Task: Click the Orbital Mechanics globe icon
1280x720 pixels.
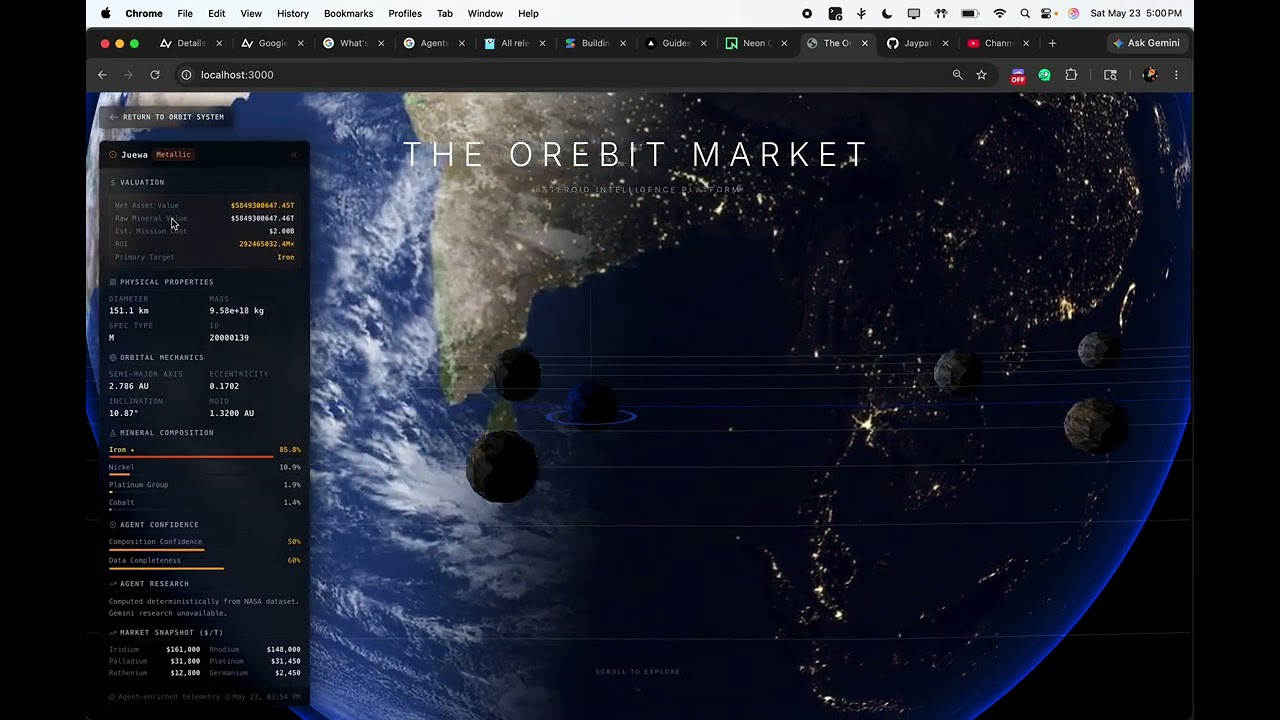Action: click(113, 357)
